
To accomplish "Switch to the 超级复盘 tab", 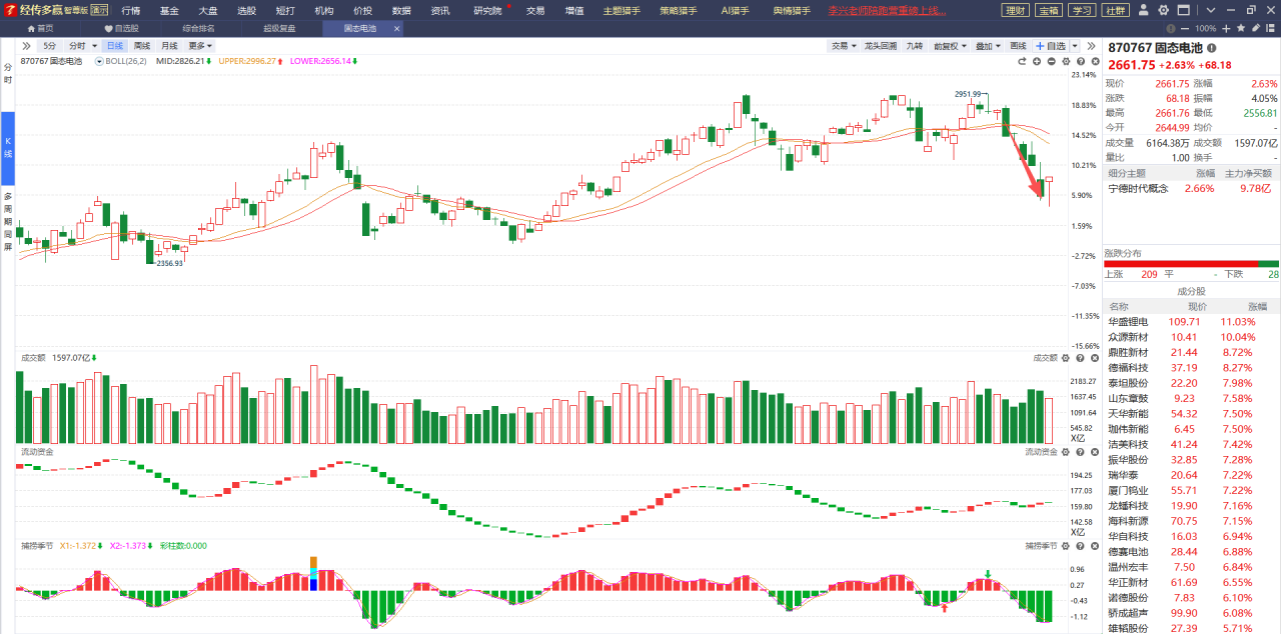I will tap(279, 28).
